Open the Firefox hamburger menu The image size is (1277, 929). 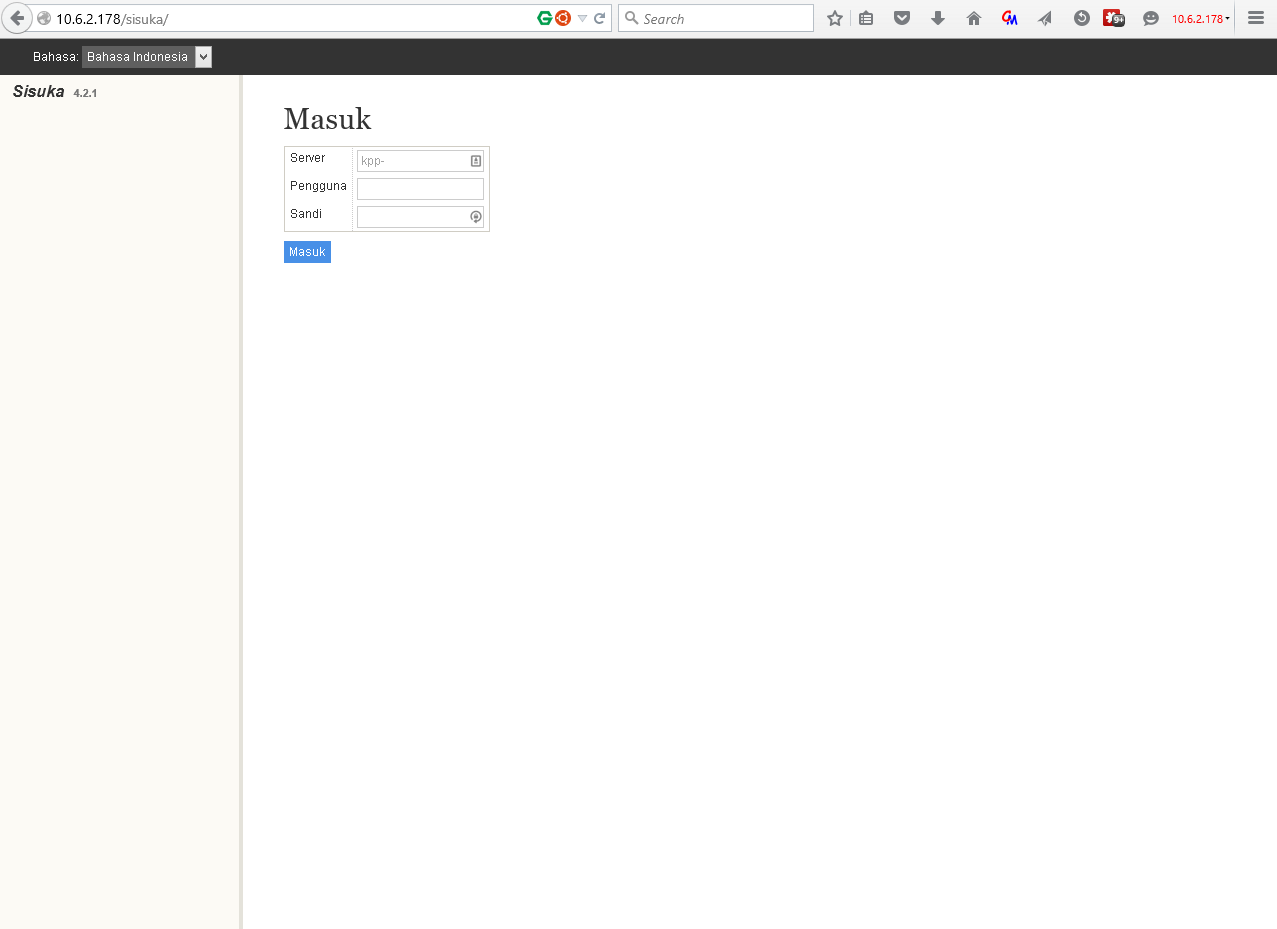tap(1256, 18)
